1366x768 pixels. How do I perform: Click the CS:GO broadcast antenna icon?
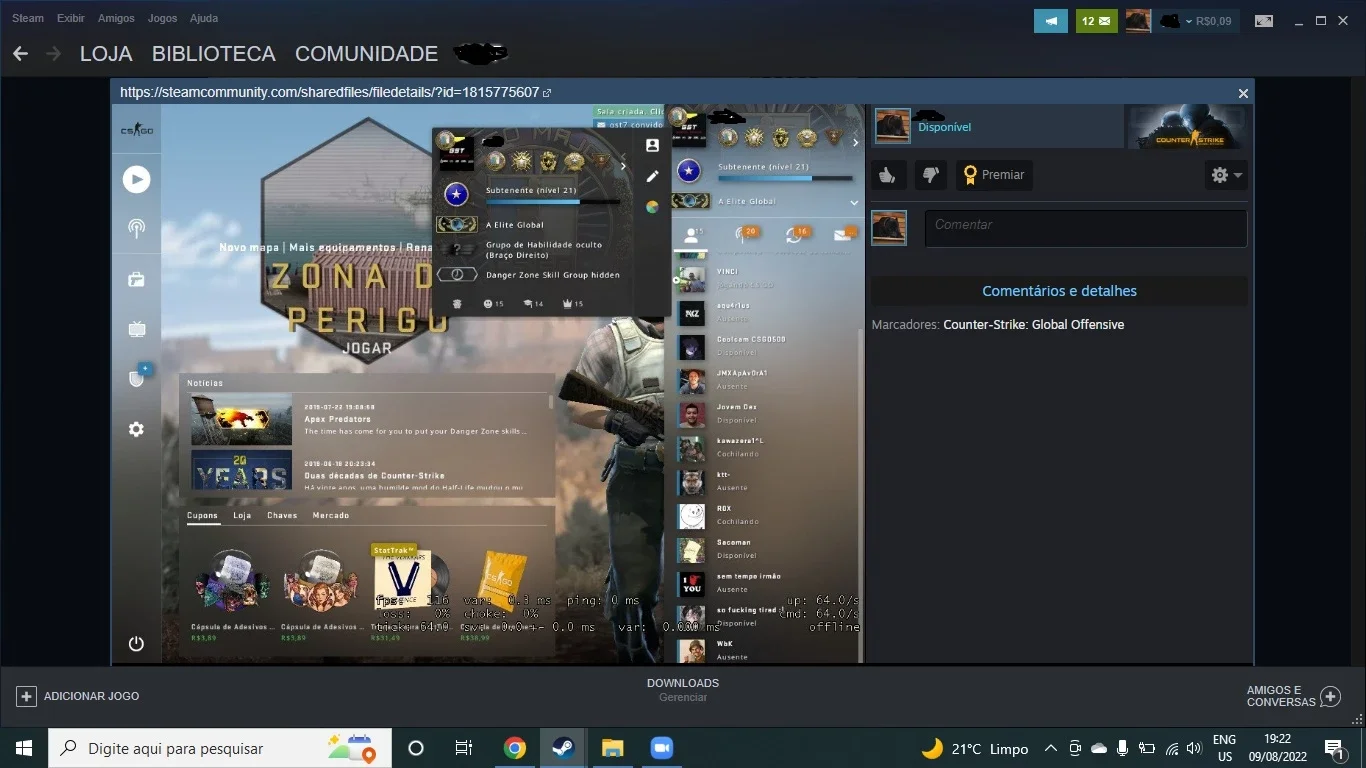coord(136,229)
